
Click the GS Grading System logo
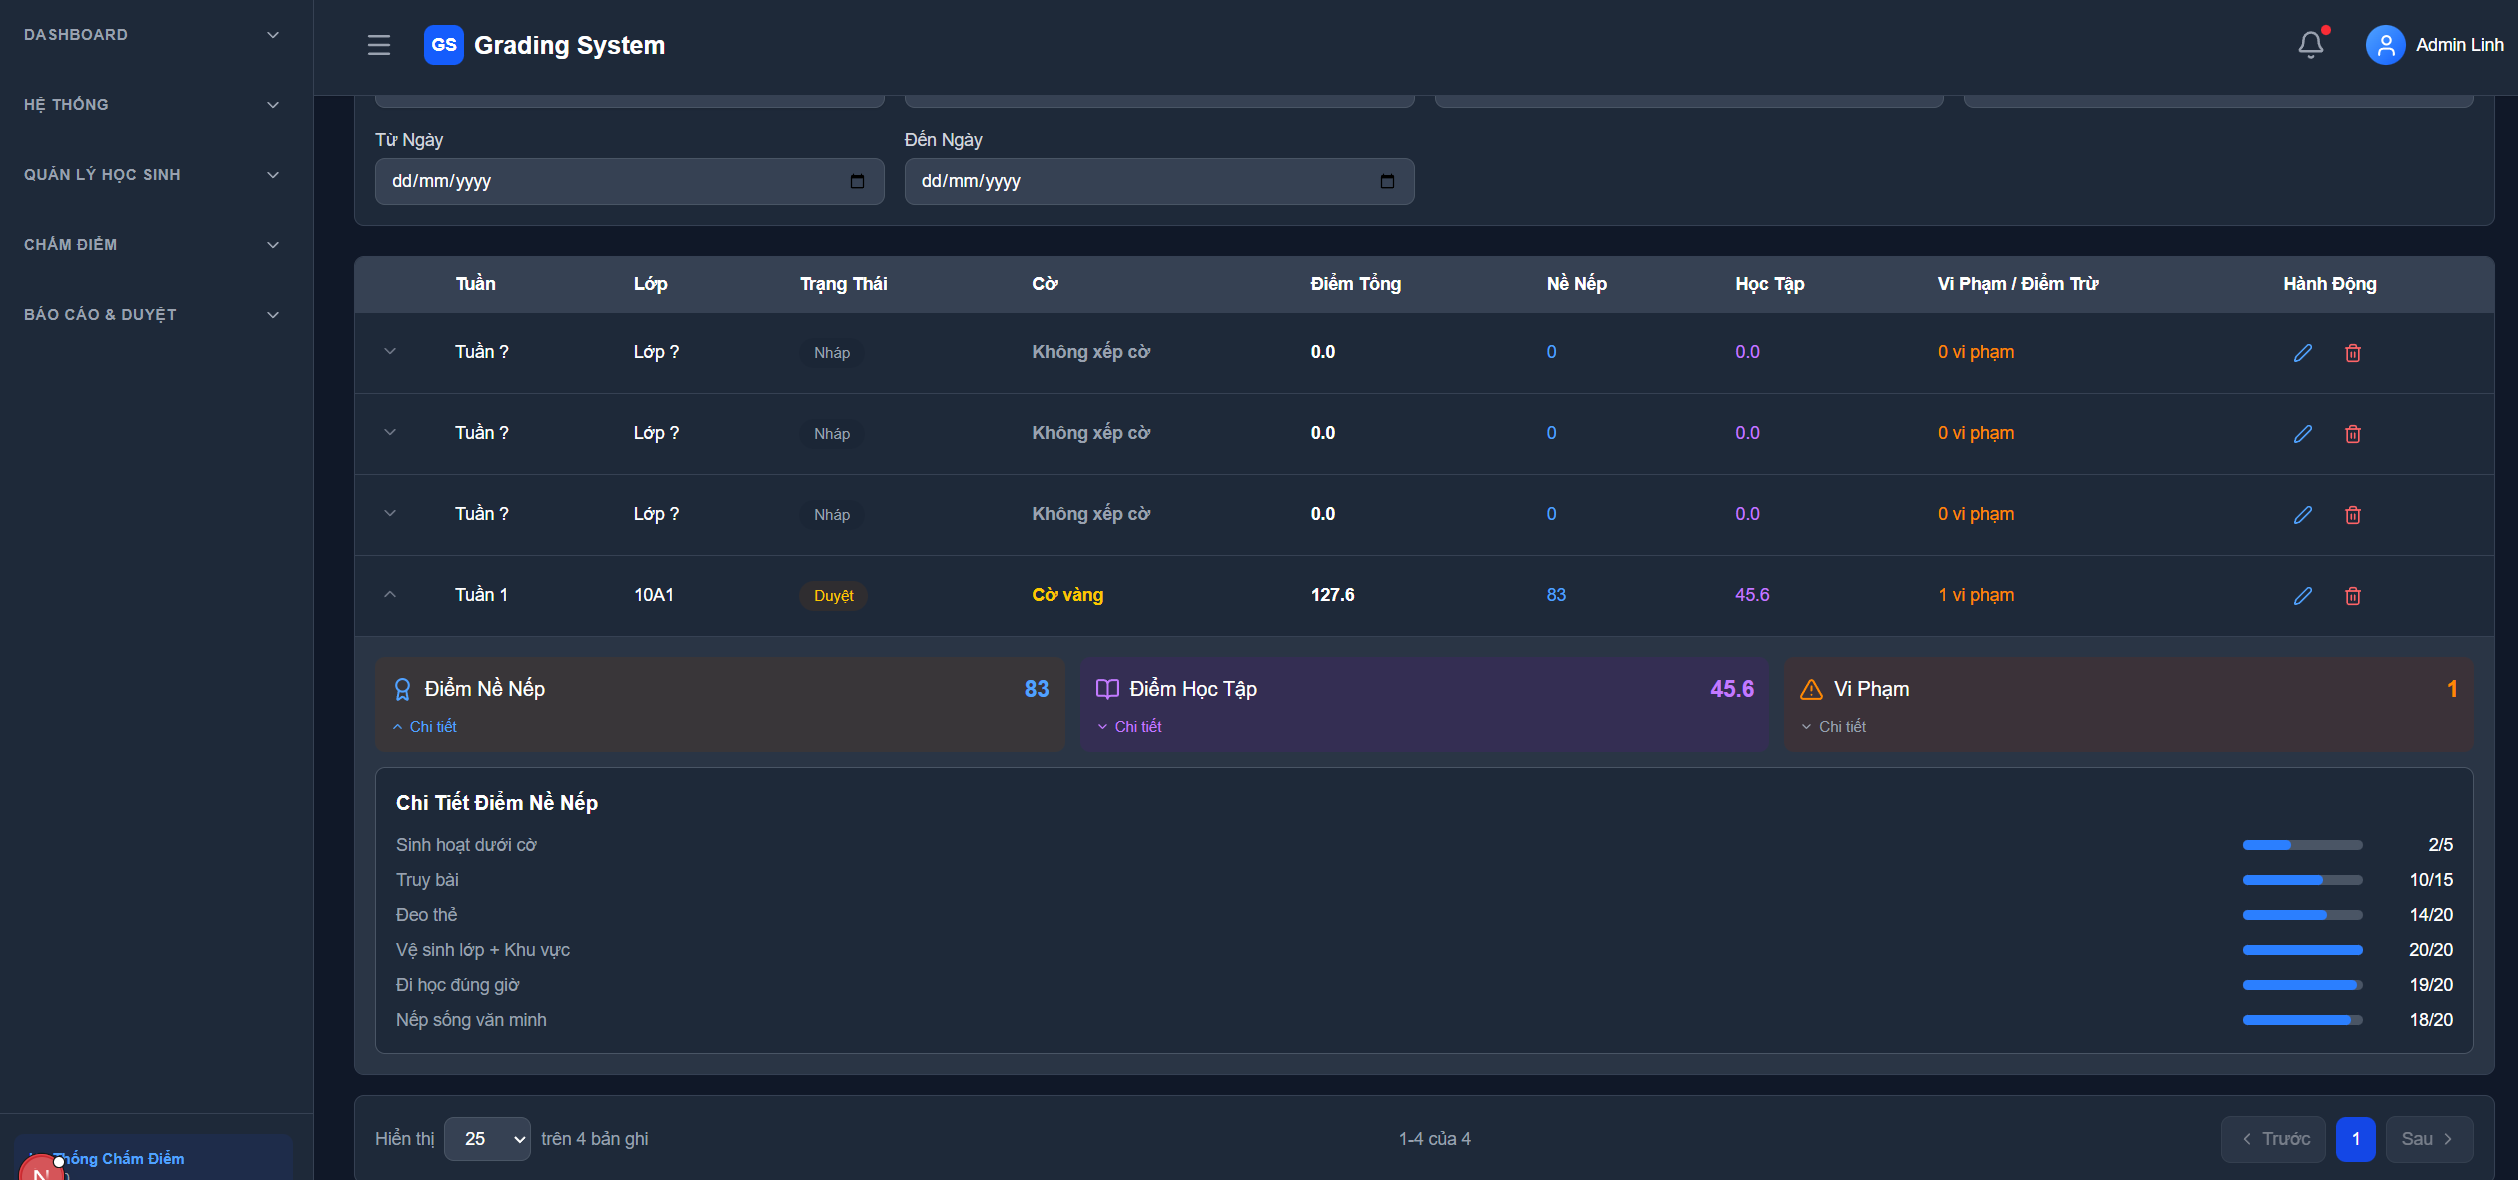[x=443, y=45]
